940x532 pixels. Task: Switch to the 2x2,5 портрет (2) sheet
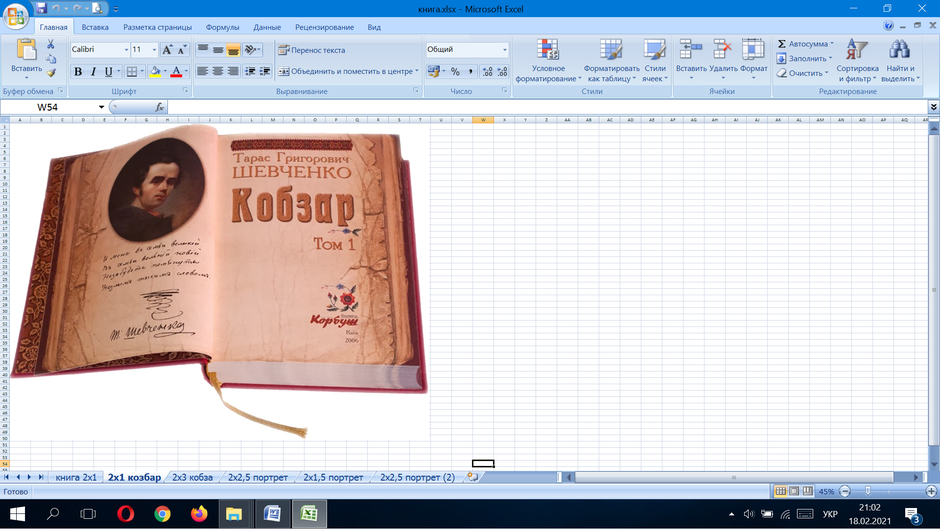[417, 477]
